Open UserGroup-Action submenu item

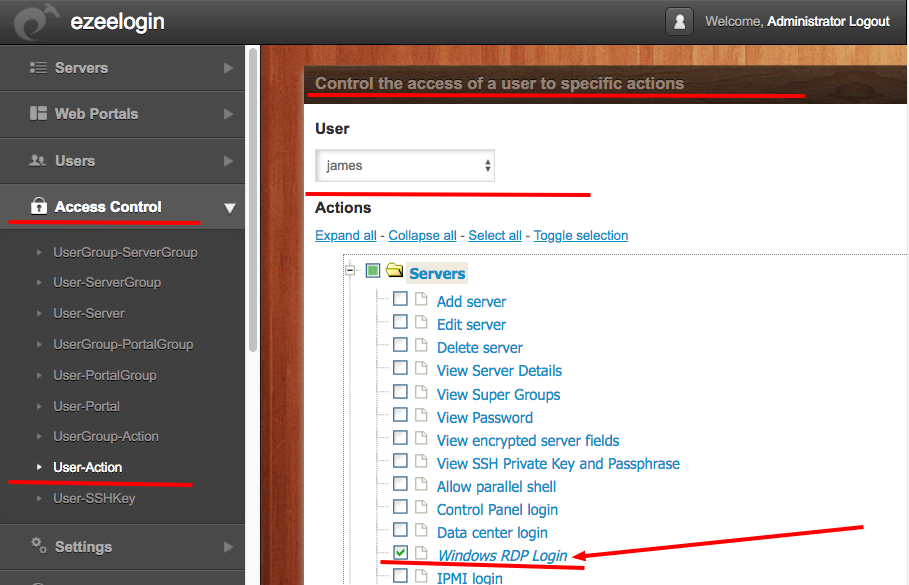point(106,437)
